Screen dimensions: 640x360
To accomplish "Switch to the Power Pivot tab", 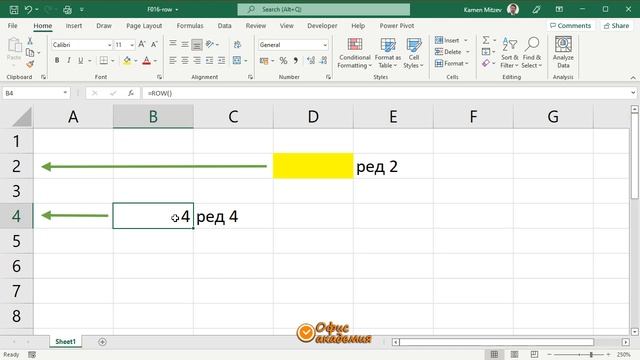I will pyautogui.click(x=397, y=26).
